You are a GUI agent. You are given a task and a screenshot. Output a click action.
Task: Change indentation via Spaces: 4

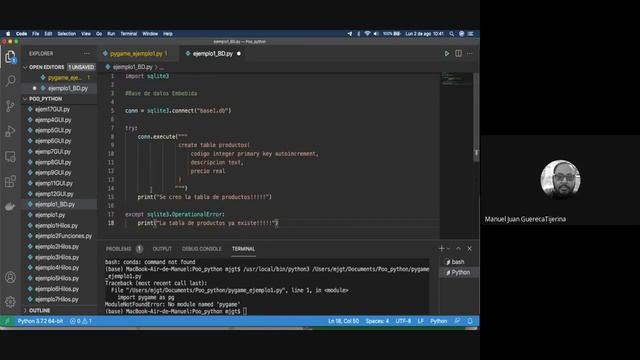pyautogui.click(x=377, y=321)
